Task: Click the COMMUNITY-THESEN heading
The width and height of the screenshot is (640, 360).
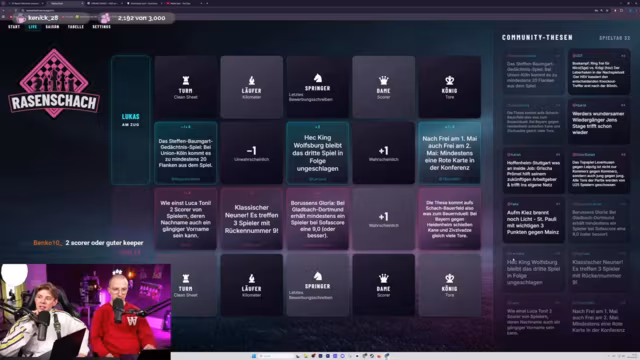Action: pyautogui.click(x=537, y=38)
